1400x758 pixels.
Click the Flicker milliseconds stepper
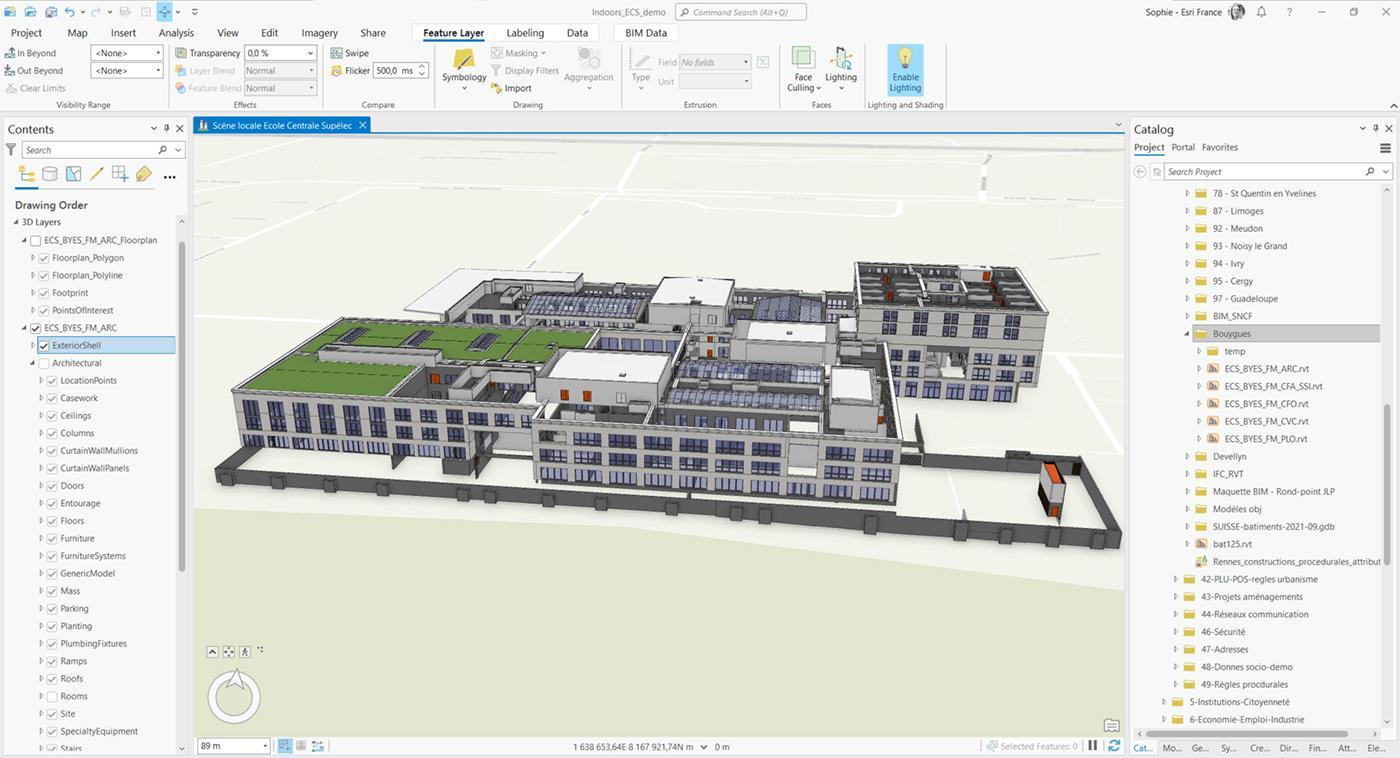pyautogui.click(x=423, y=71)
